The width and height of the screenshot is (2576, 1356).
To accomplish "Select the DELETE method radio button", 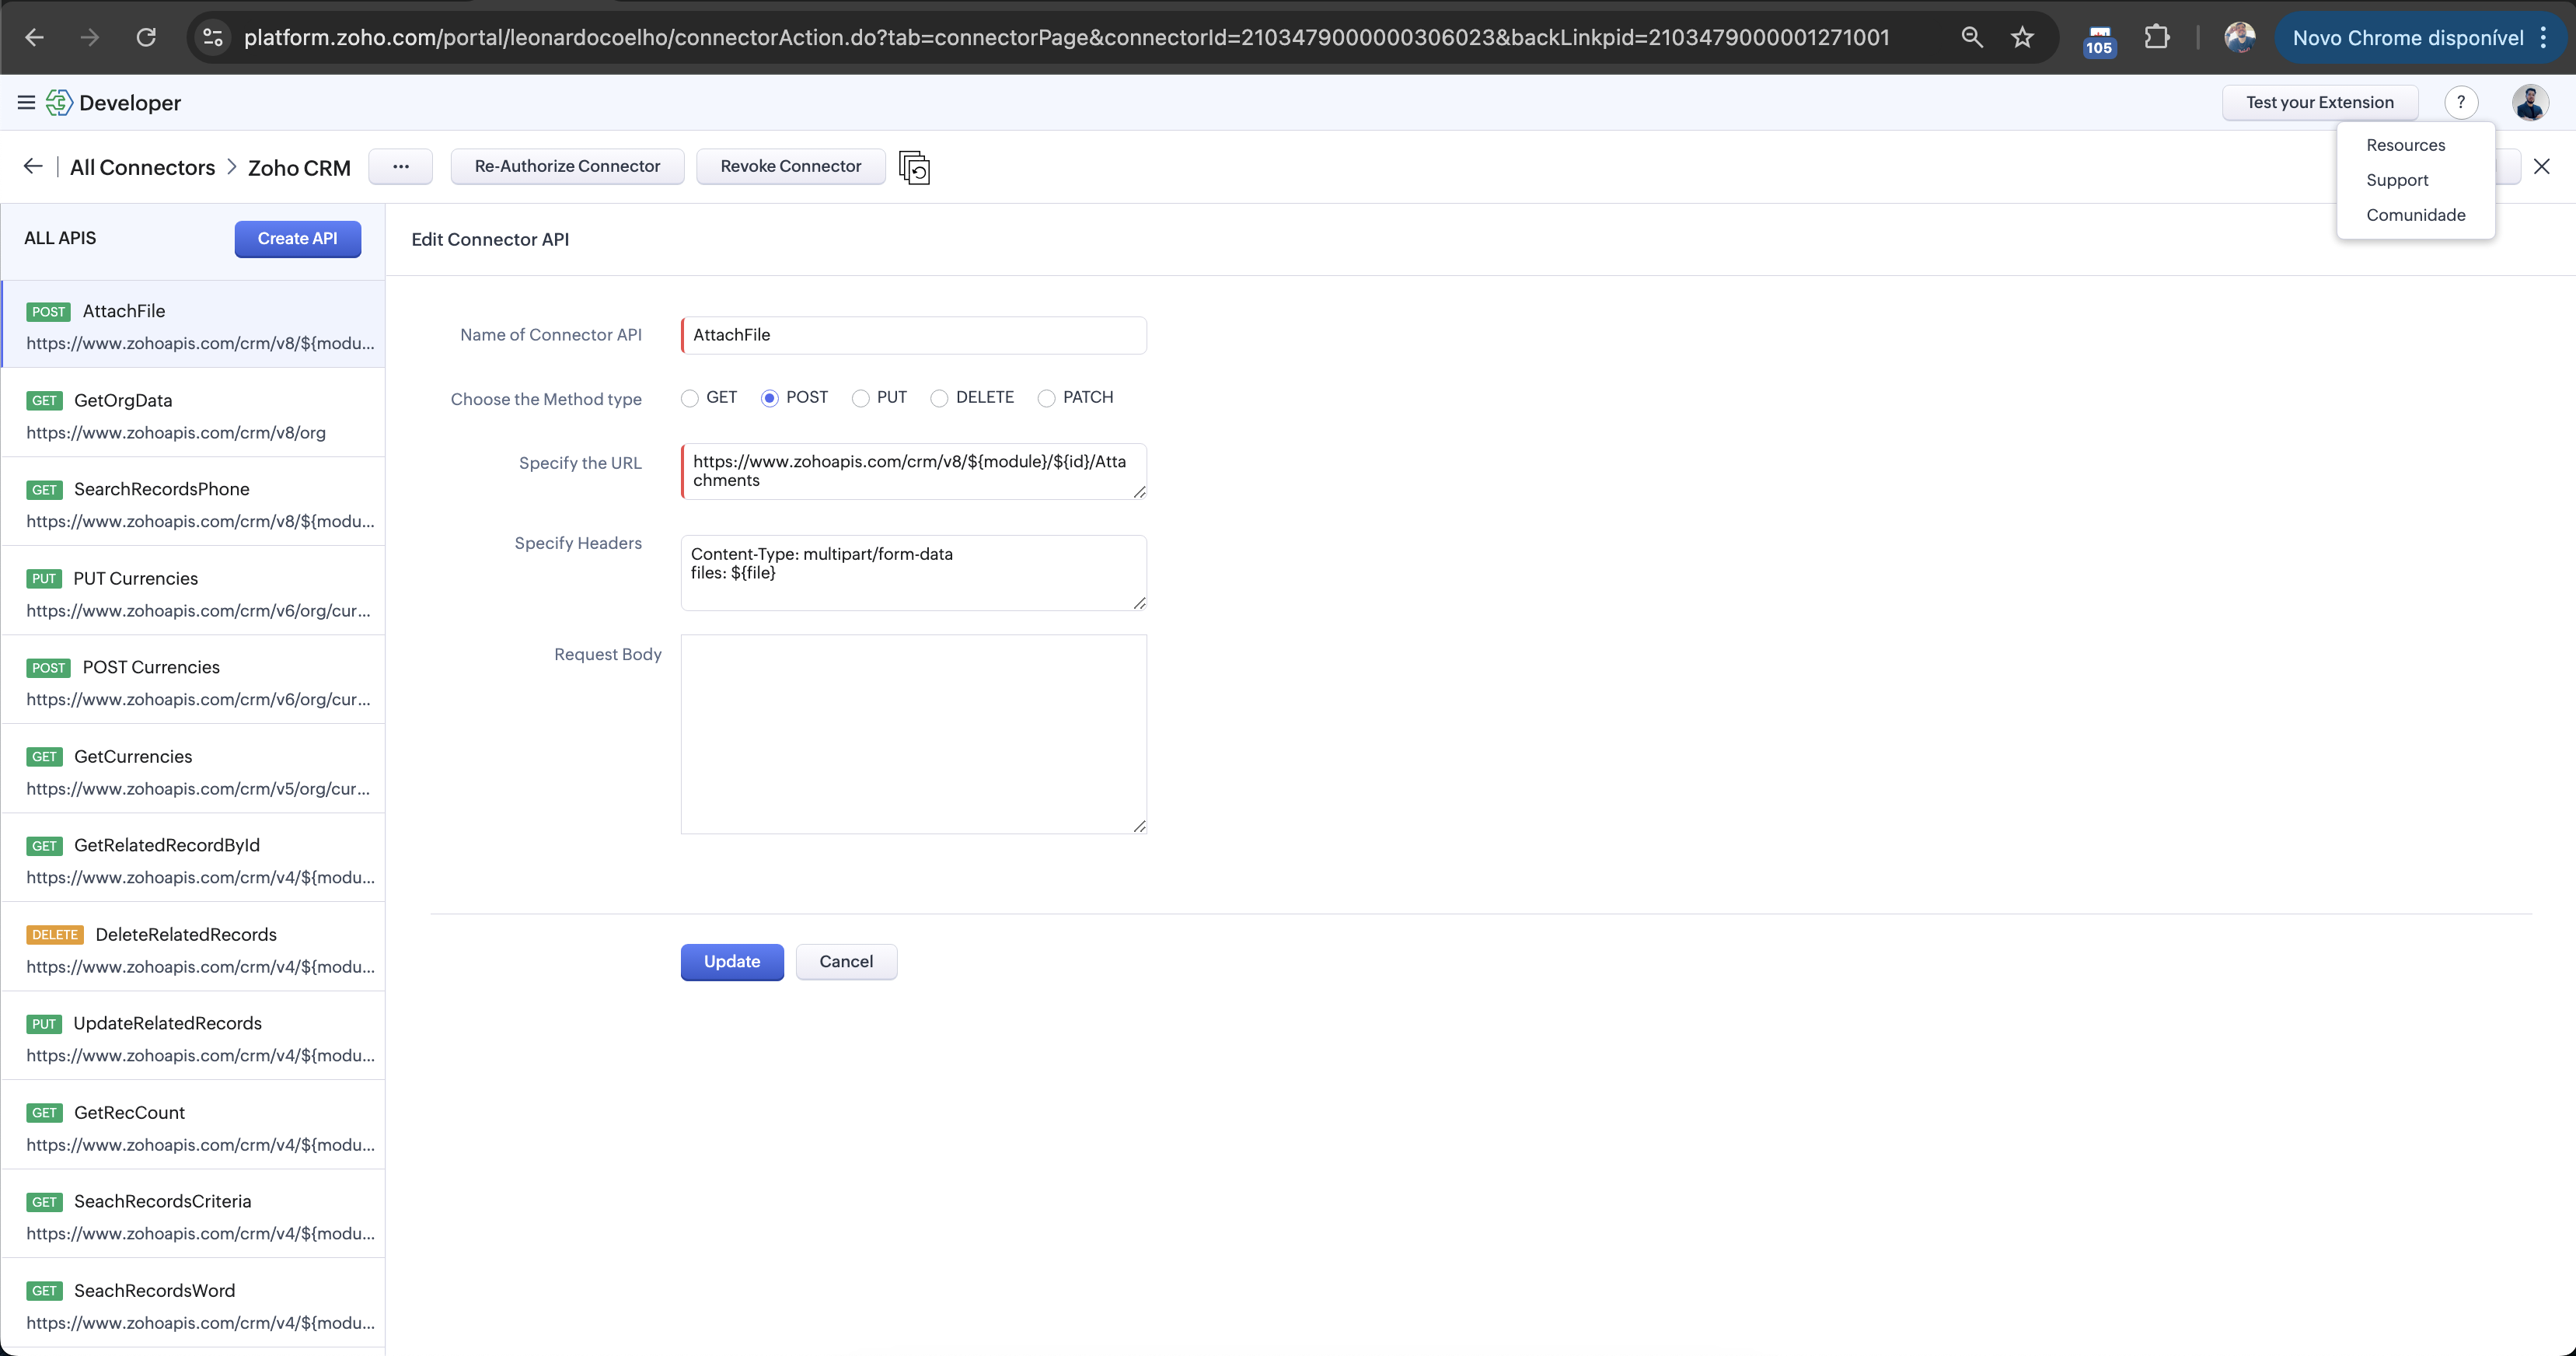I will pyautogui.click(x=939, y=398).
